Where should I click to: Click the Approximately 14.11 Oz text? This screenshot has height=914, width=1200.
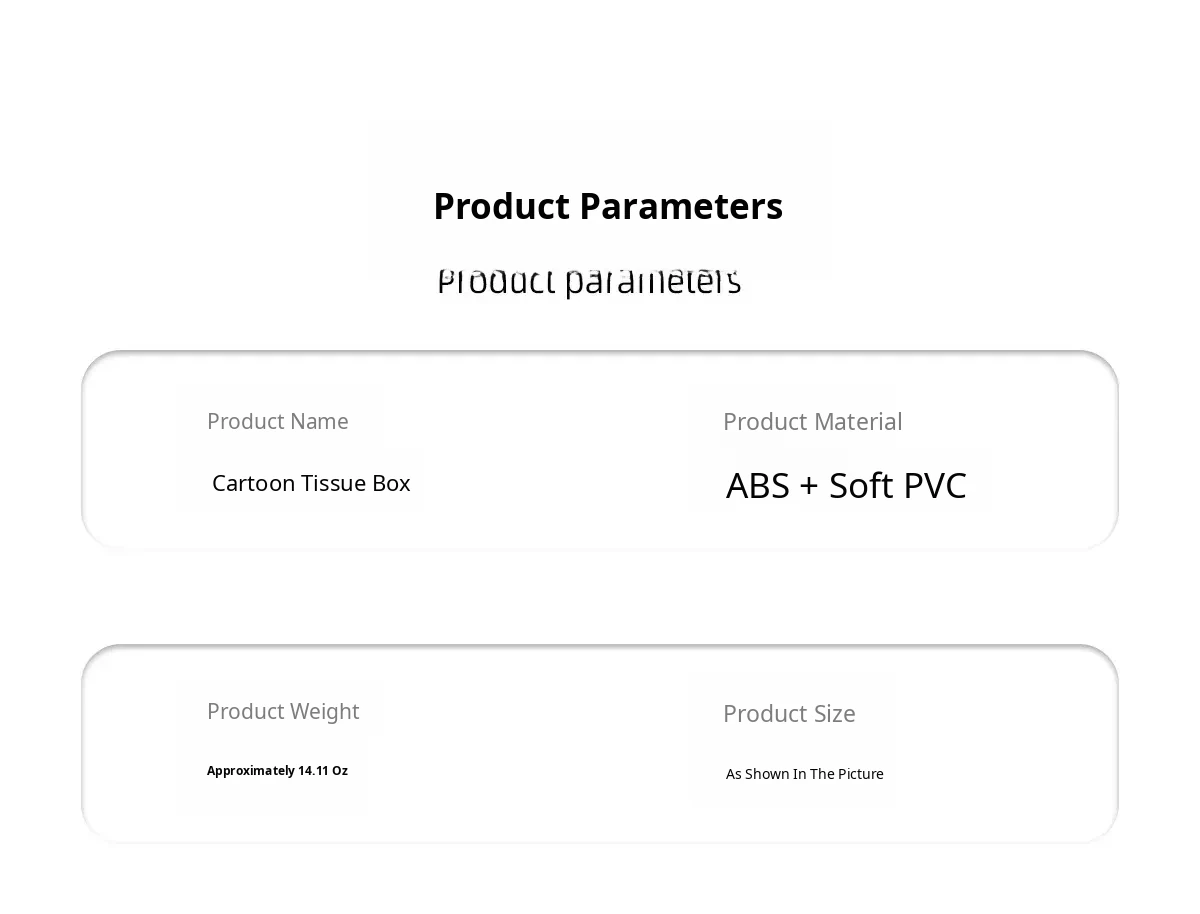[277, 770]
